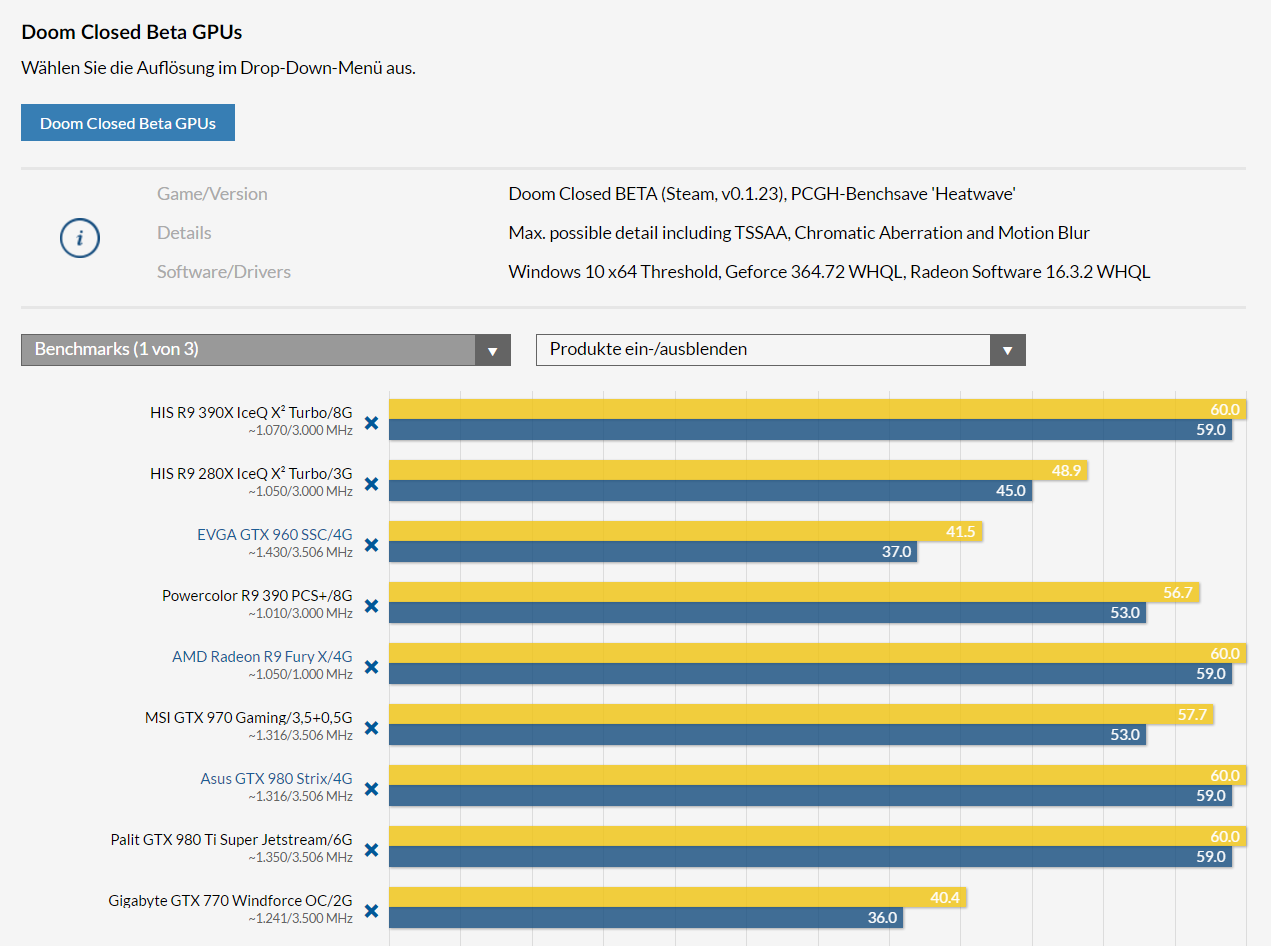Open the Benchmarks (1 von 3) dropdown
1280x946 pixels.
265,350
